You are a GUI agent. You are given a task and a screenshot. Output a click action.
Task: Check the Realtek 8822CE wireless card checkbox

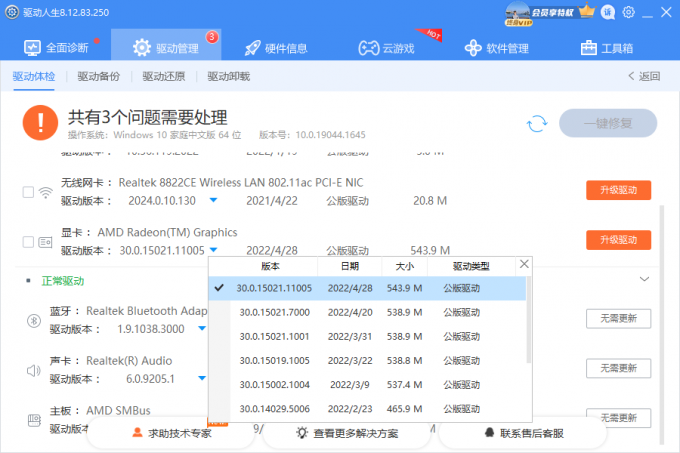(28, 192)
